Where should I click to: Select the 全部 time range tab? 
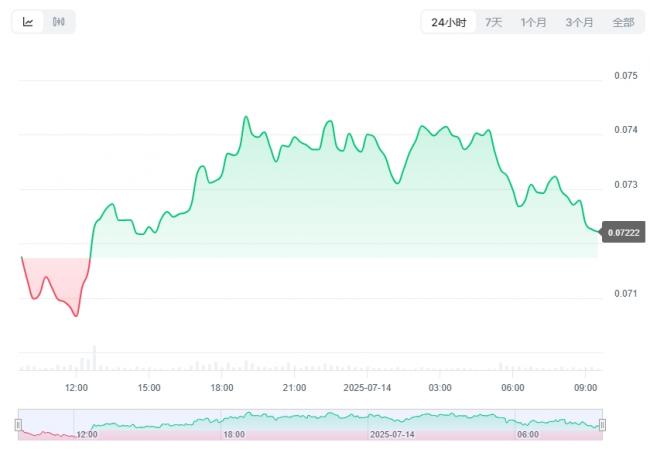[x=623, y=22]
